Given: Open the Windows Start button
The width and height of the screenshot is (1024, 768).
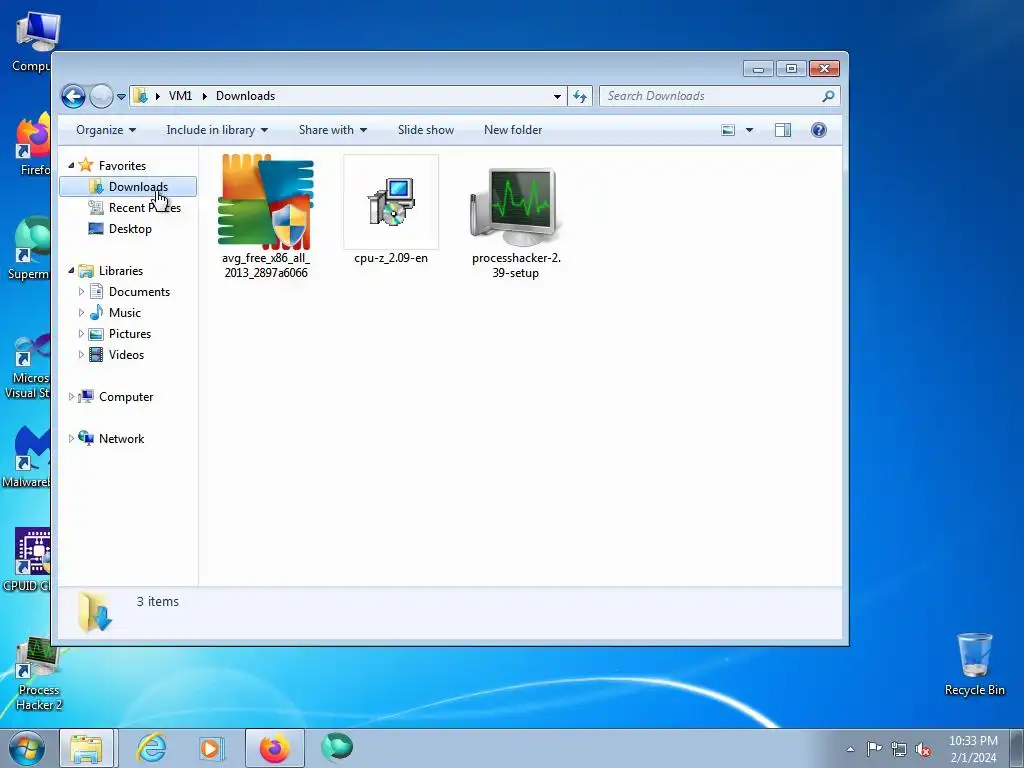Looking at the screenshot, I should 26,748.
